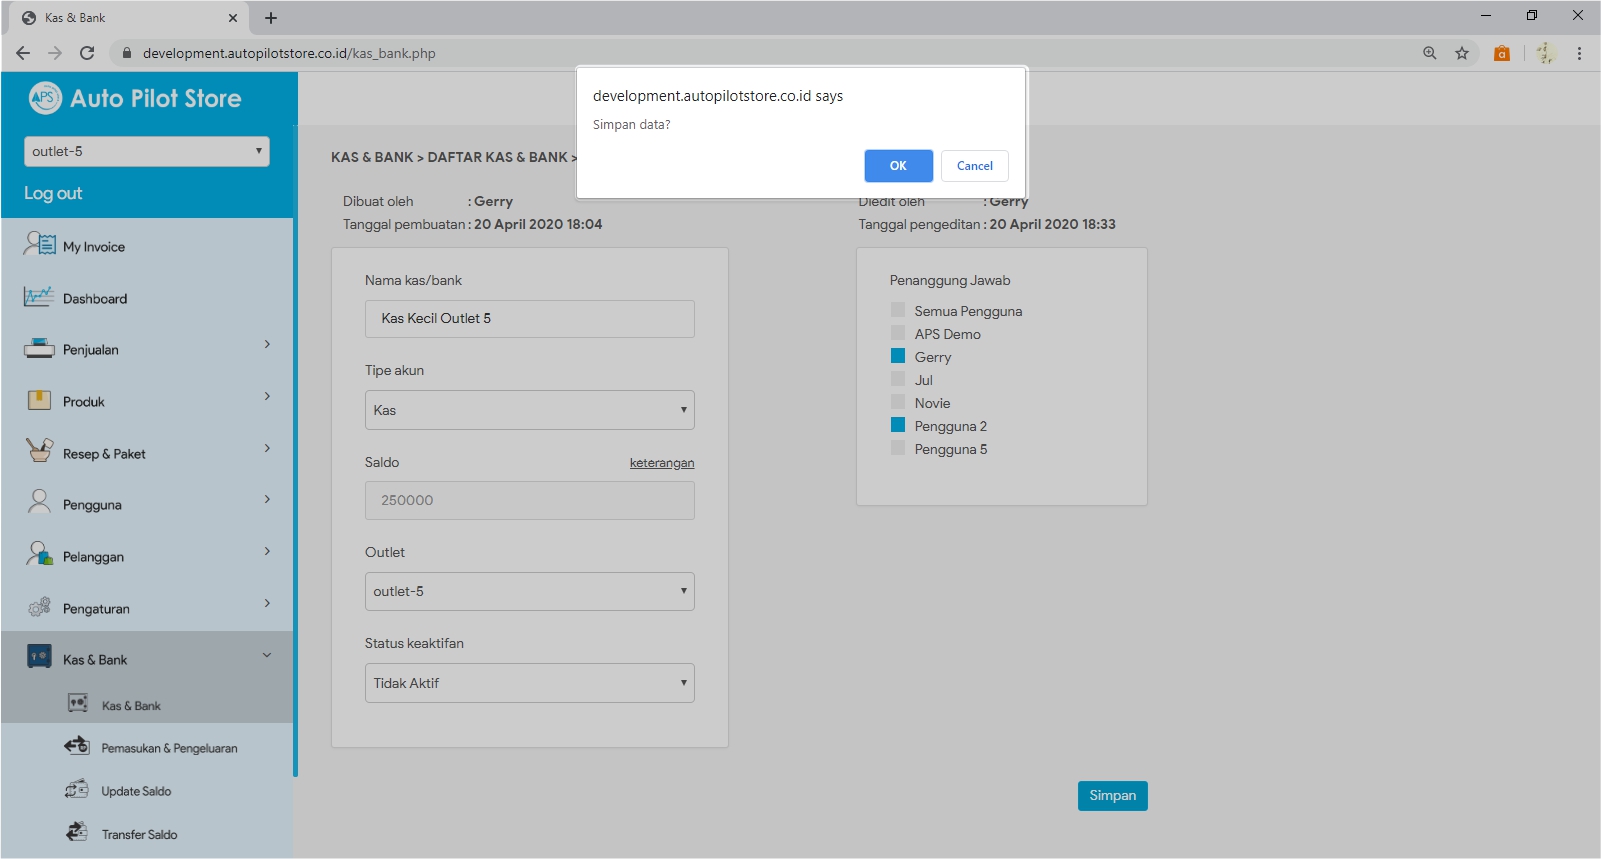1601x859 pixels.
Task: Uncheck the Gerry checkbox
Action: (x=898, y=356)
